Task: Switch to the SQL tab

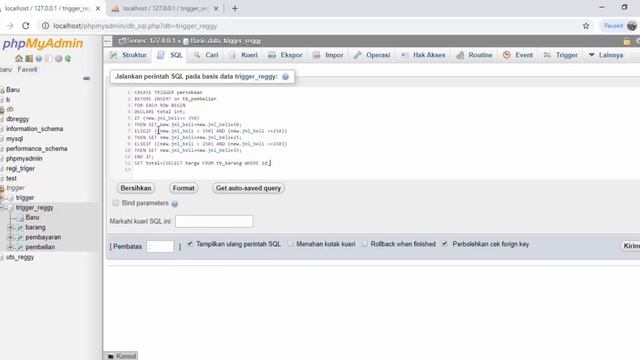Action: click(x=170, y=55)
